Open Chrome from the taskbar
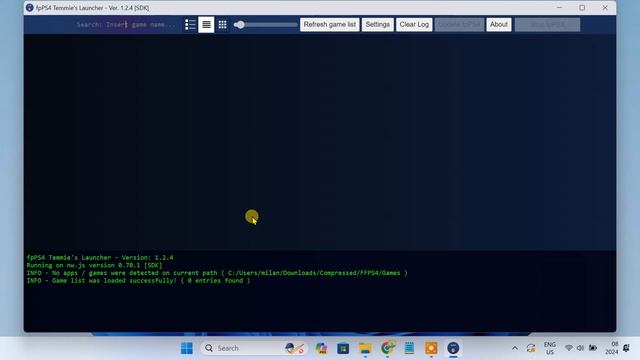Screen dimensions: 640x360 pos(387,348)
